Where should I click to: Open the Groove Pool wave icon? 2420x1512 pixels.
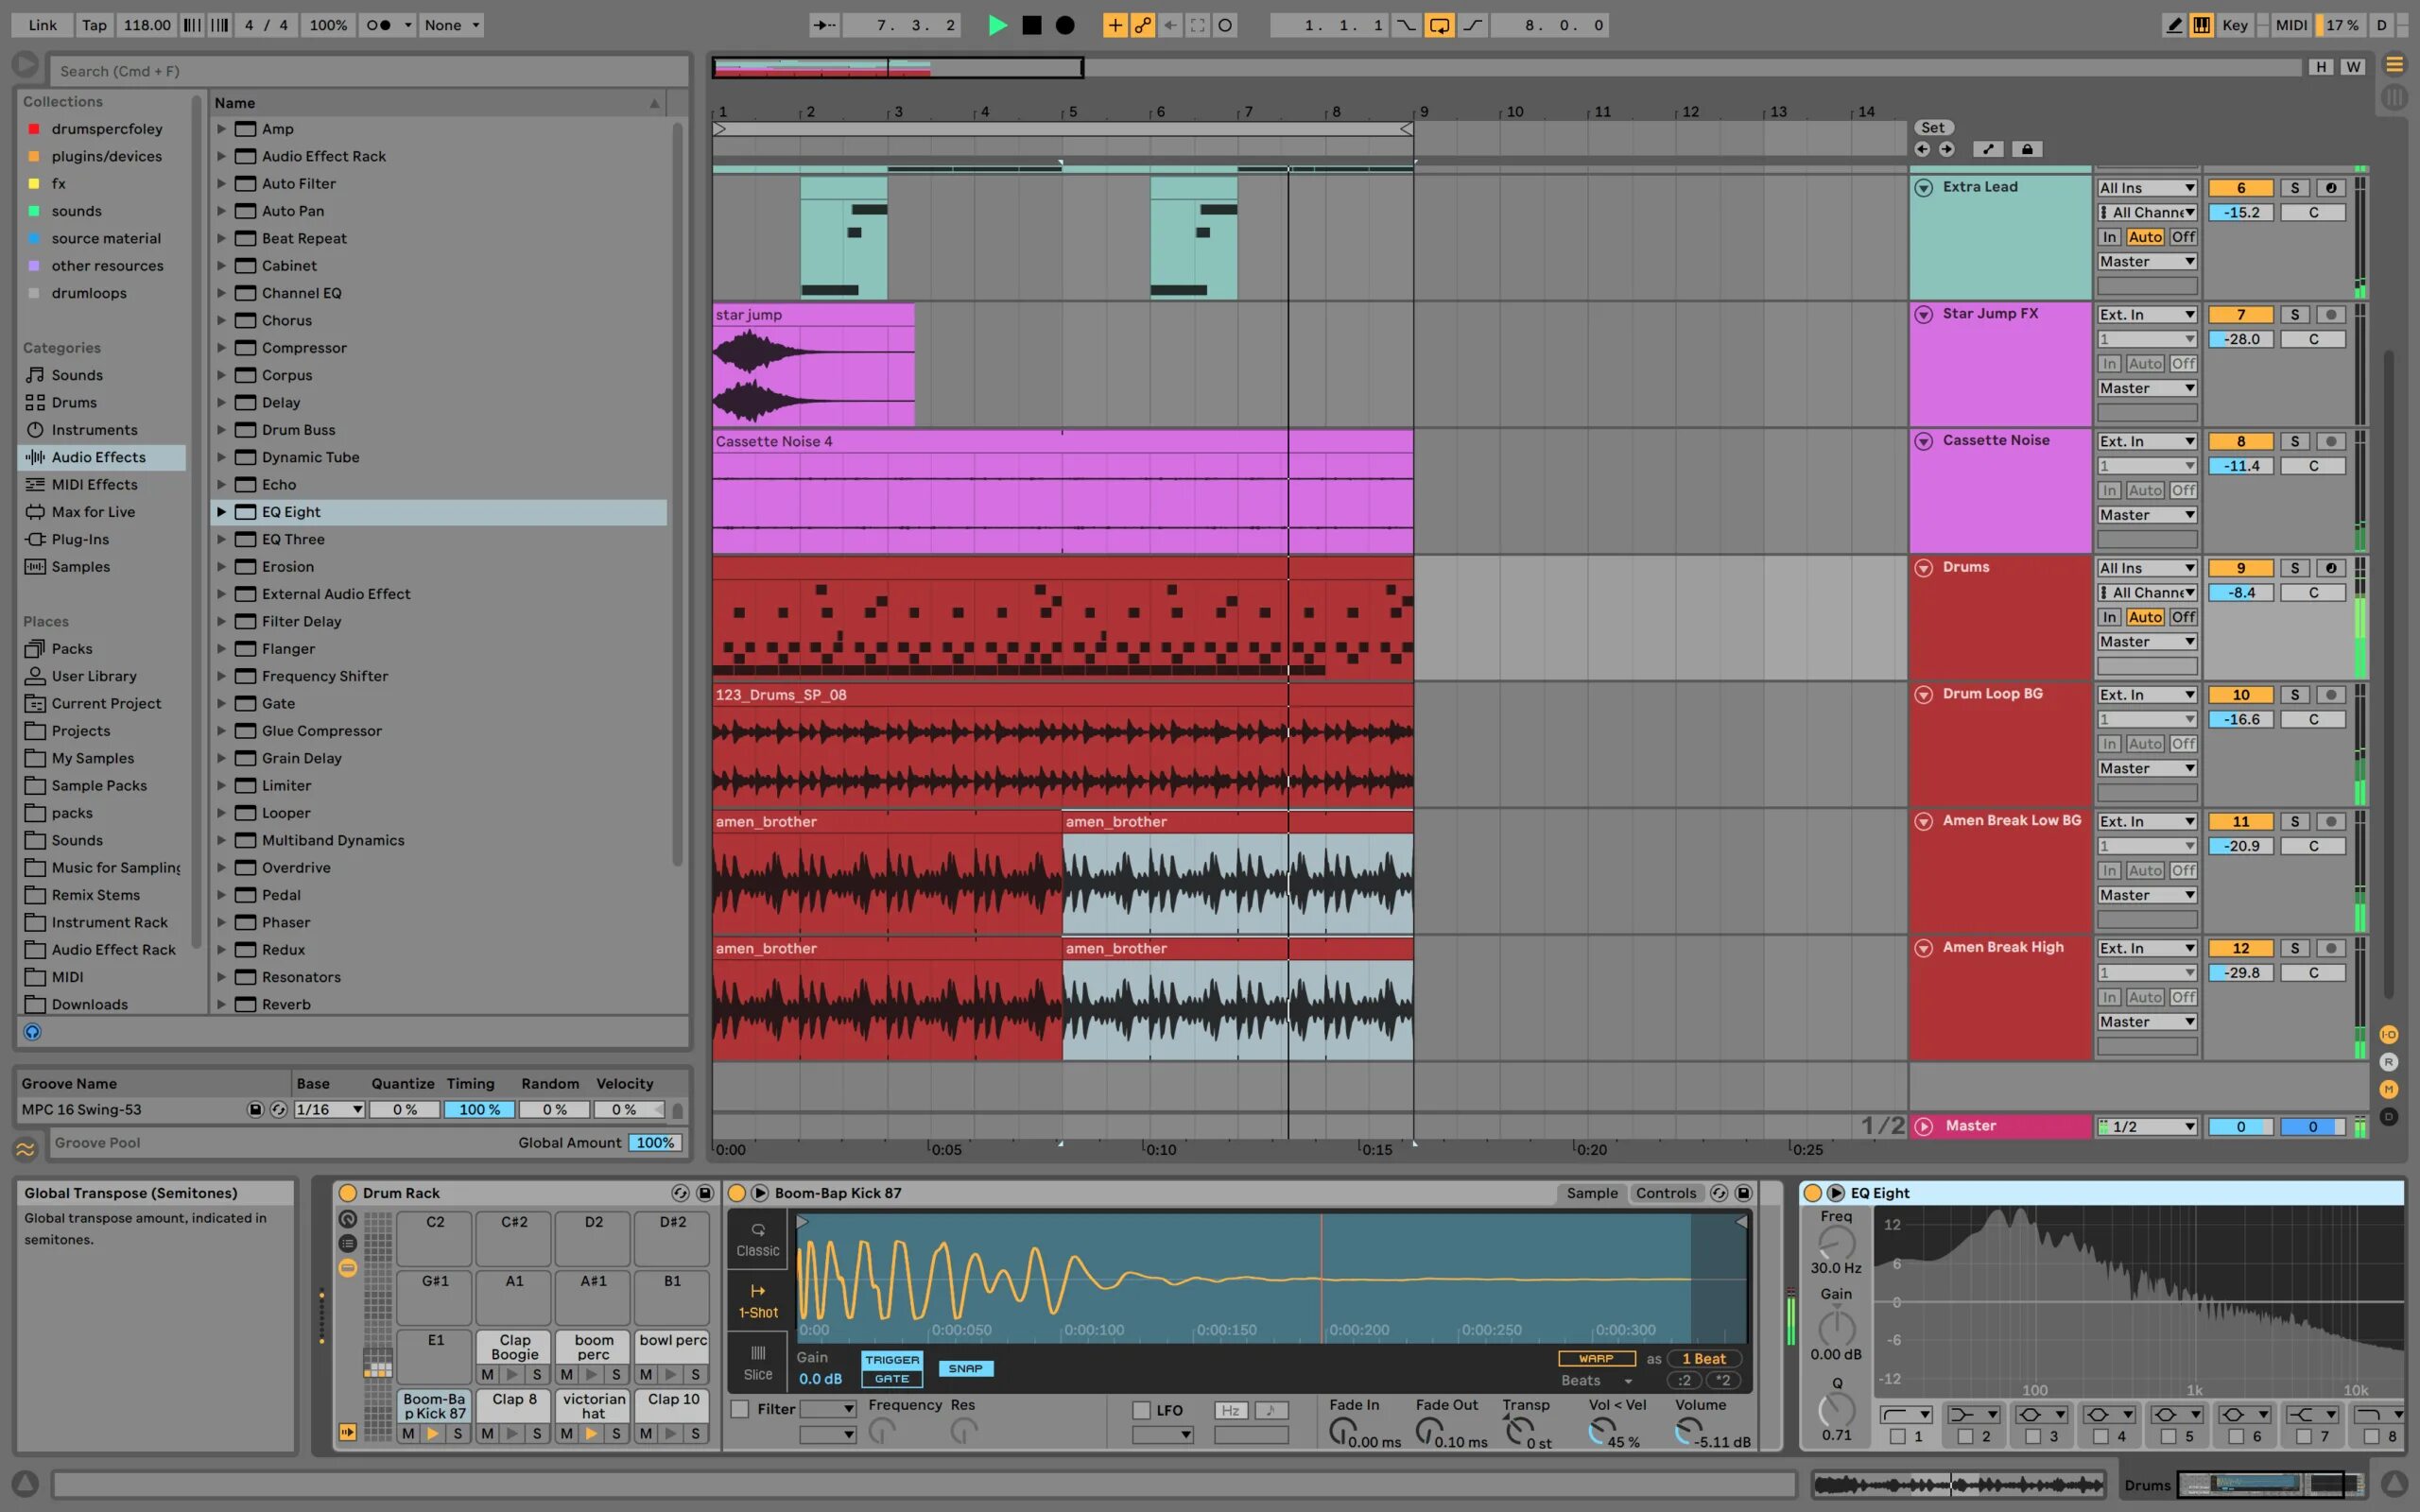pos(26,1148)
